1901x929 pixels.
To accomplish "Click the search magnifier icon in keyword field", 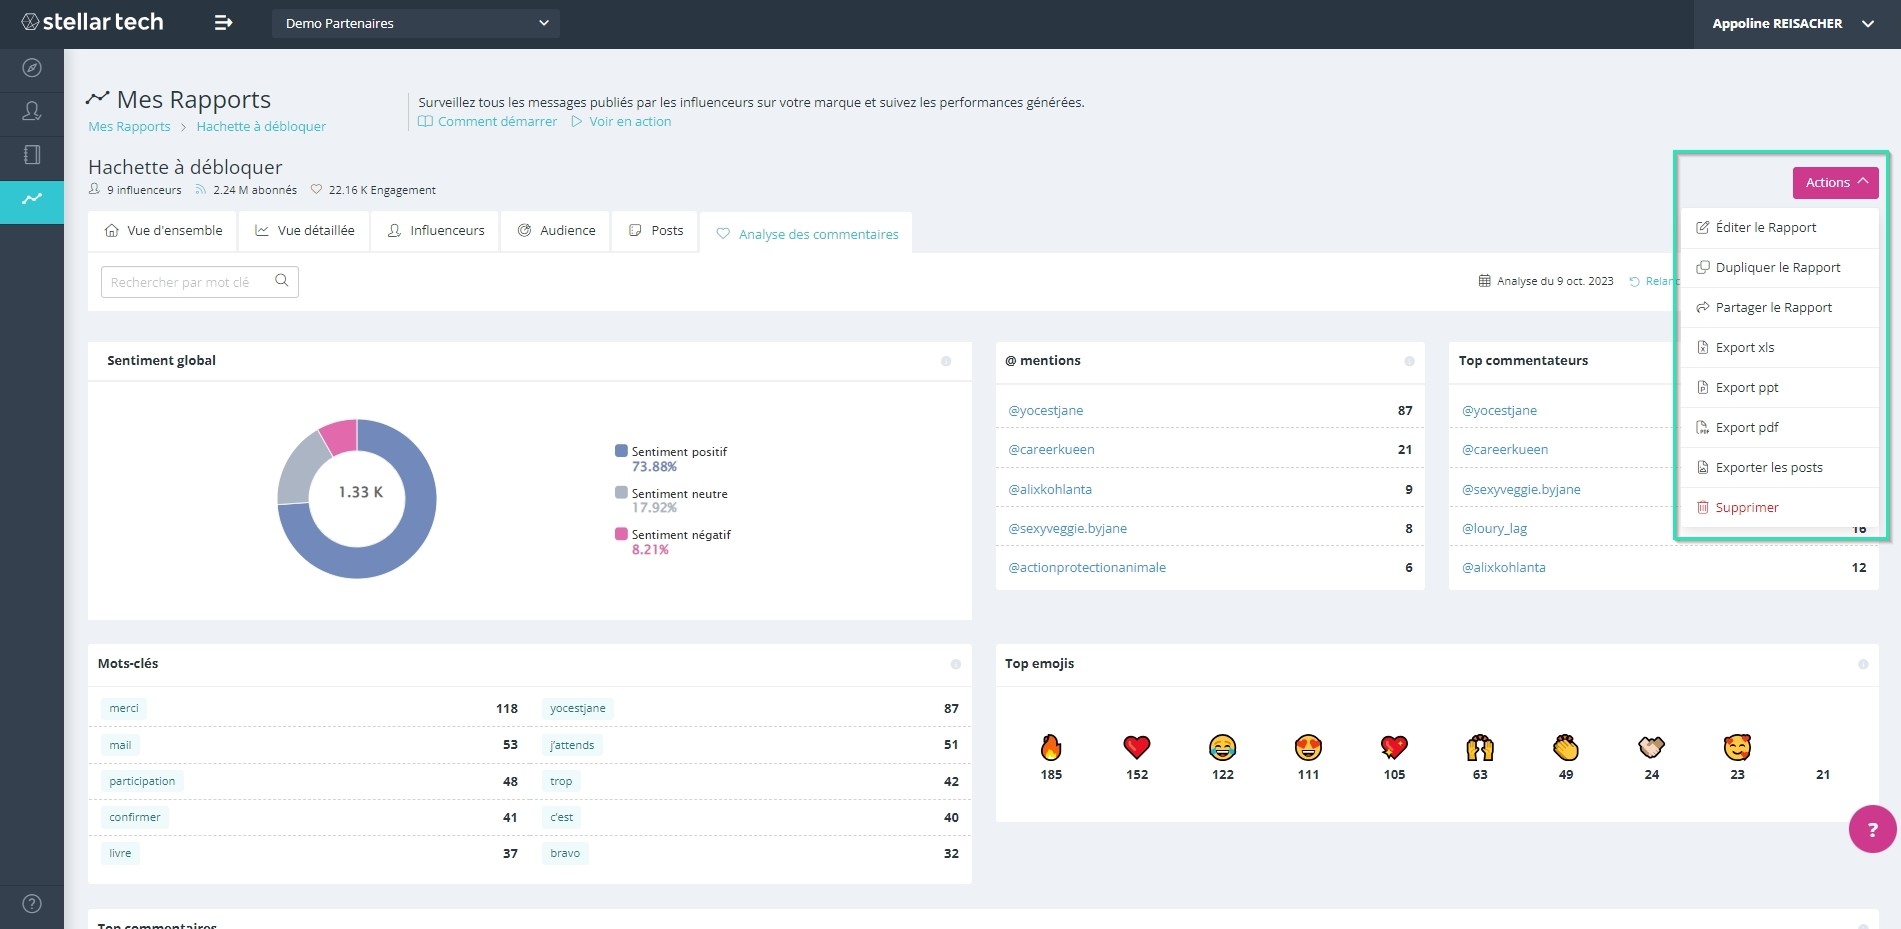I will [282, 281].
